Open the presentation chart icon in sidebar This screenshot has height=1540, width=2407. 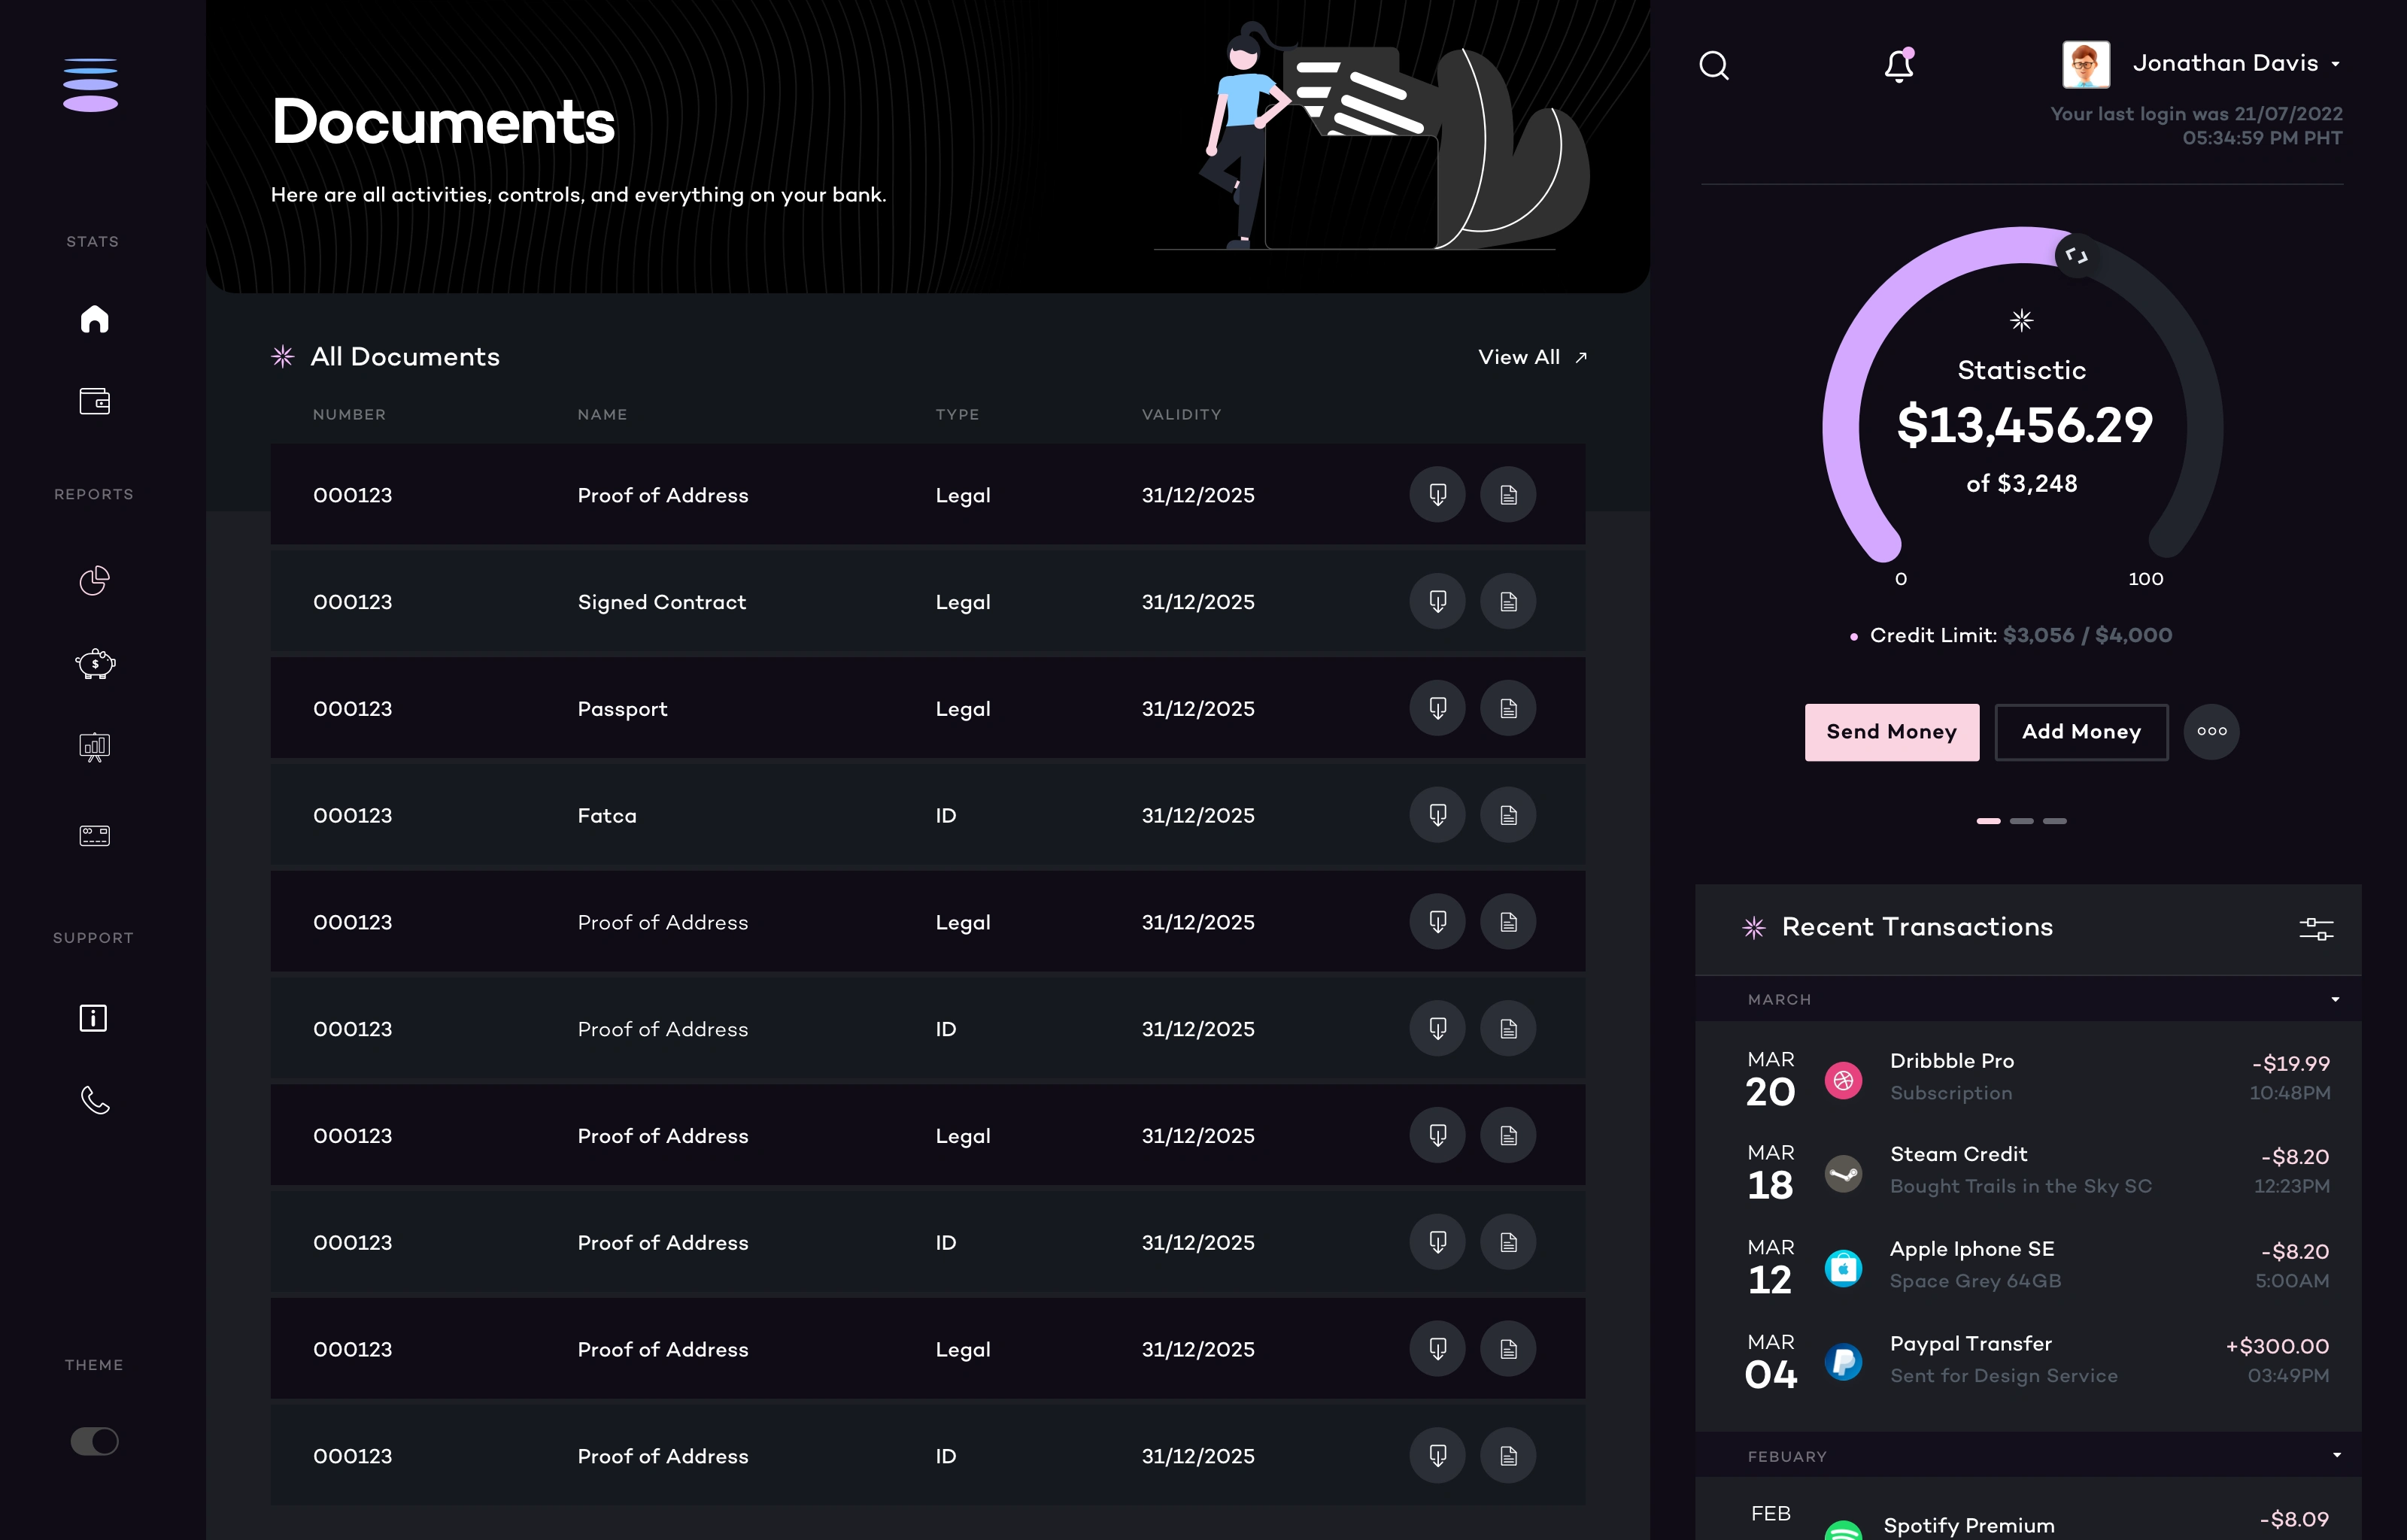pyautogui.click(x=94, y=747)
